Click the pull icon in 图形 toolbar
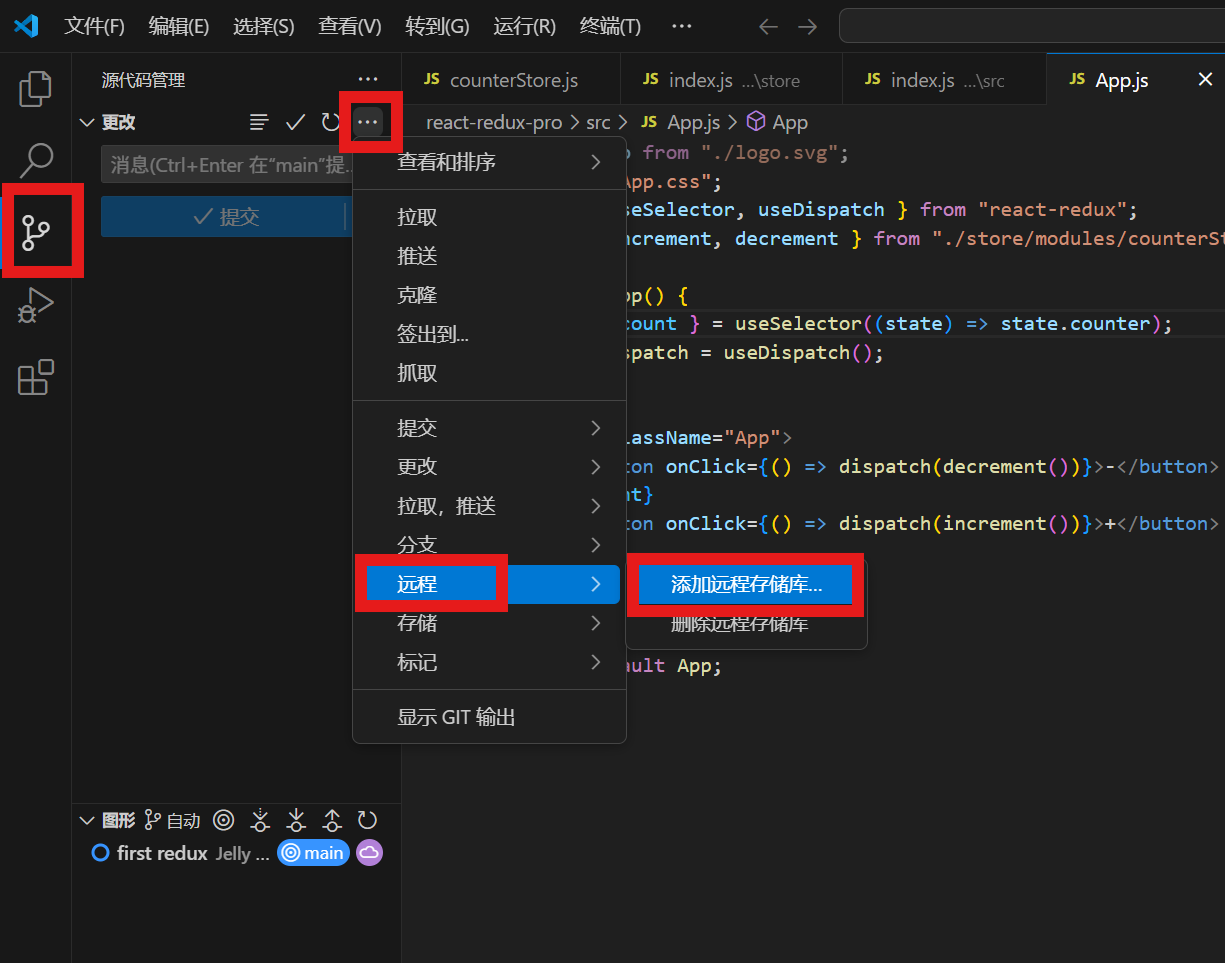The height and width of the screenshot is (963, 1225). pos(296,821)
